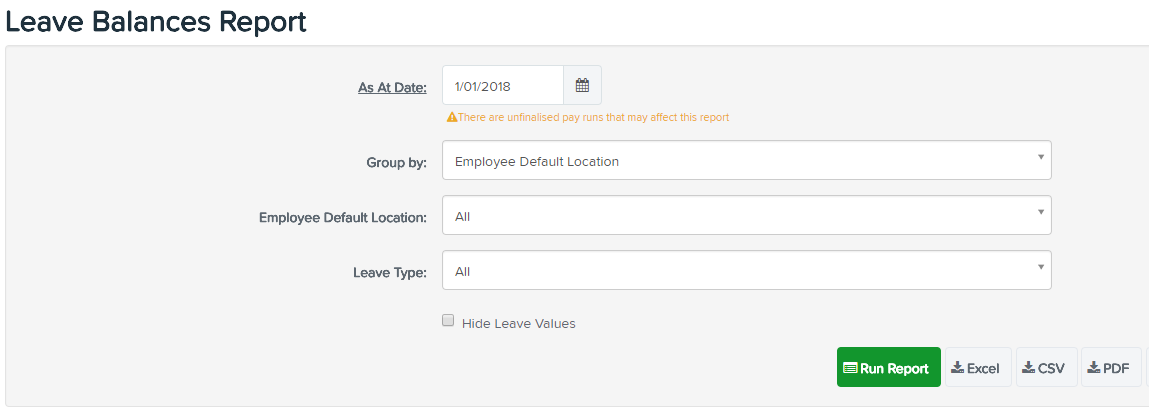
Task: Click the Employee Default Location field label
Action: point(343,218)
